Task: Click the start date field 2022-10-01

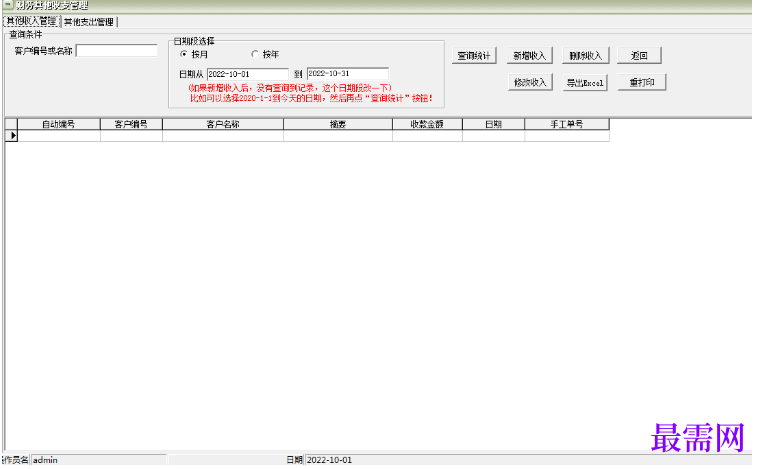Action: (x=248, y=74)
